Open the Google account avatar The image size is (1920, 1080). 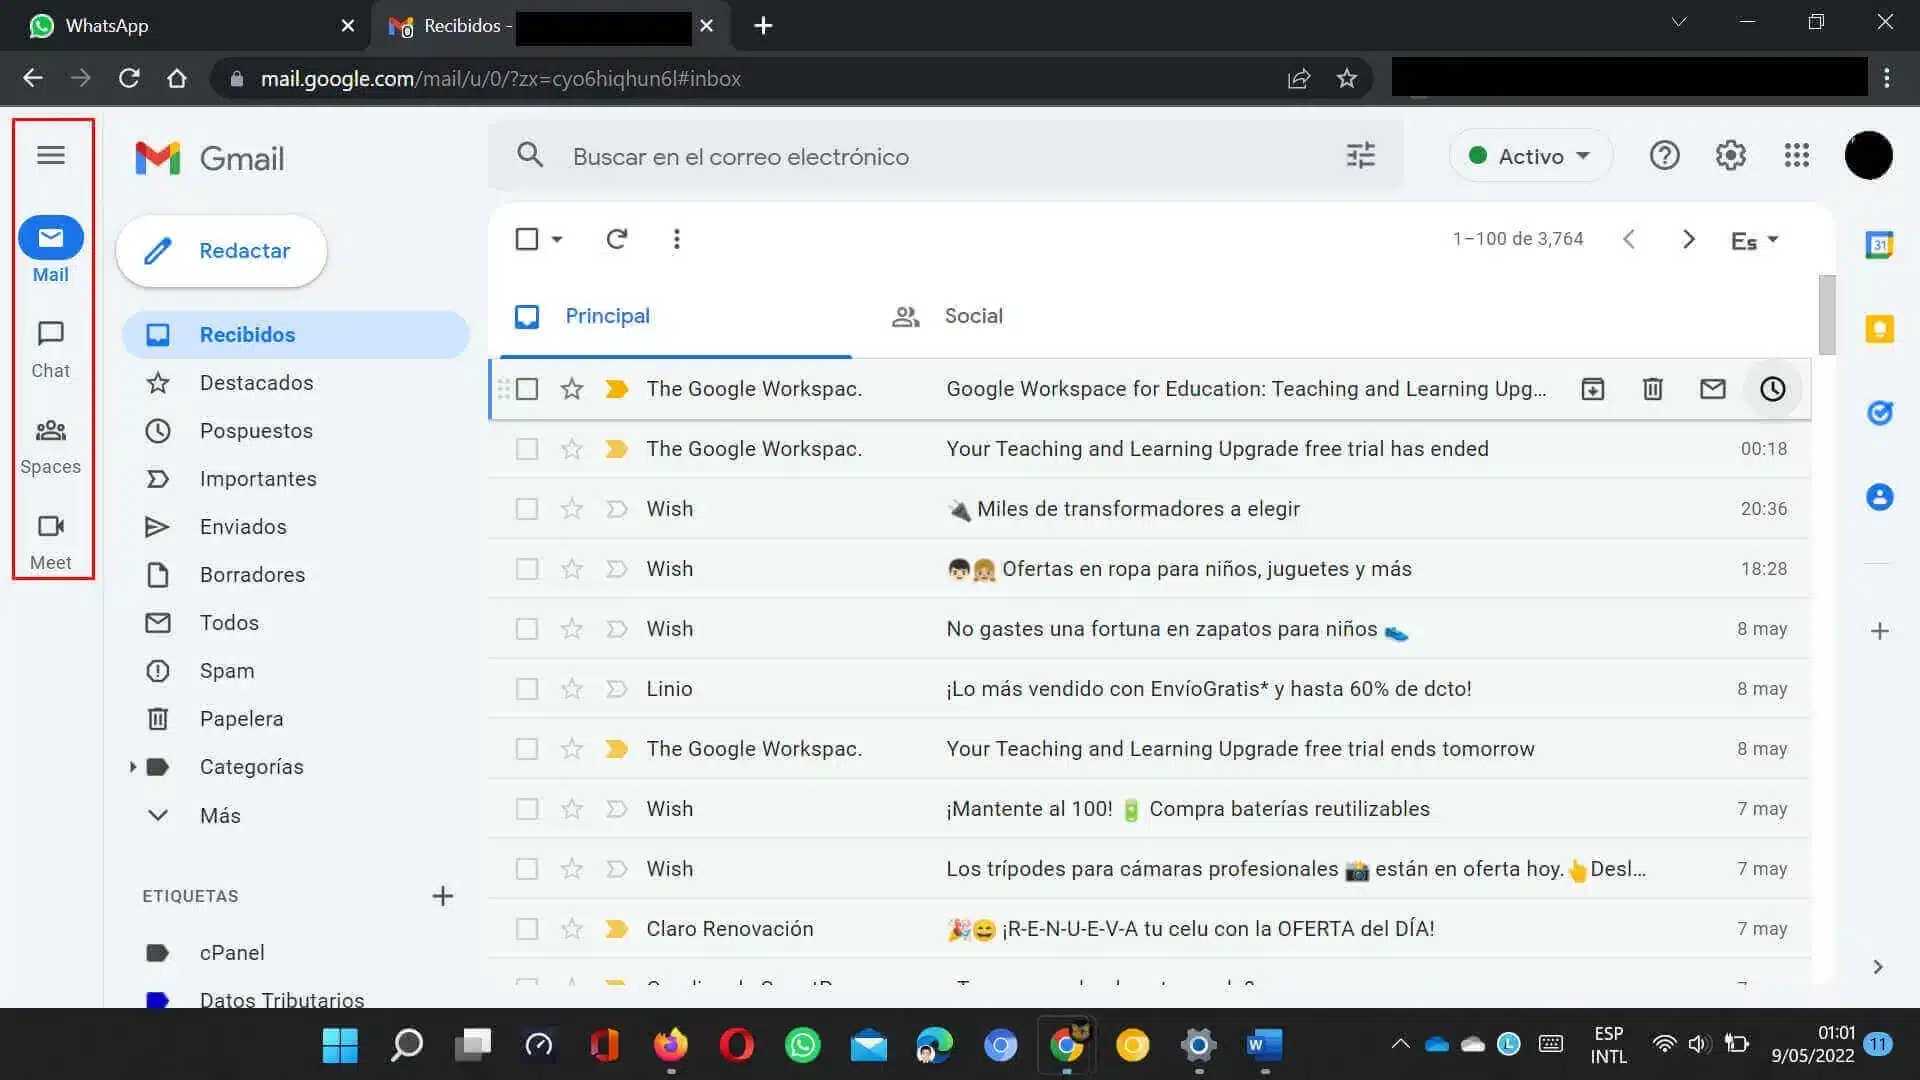(x=1868, y=155)
